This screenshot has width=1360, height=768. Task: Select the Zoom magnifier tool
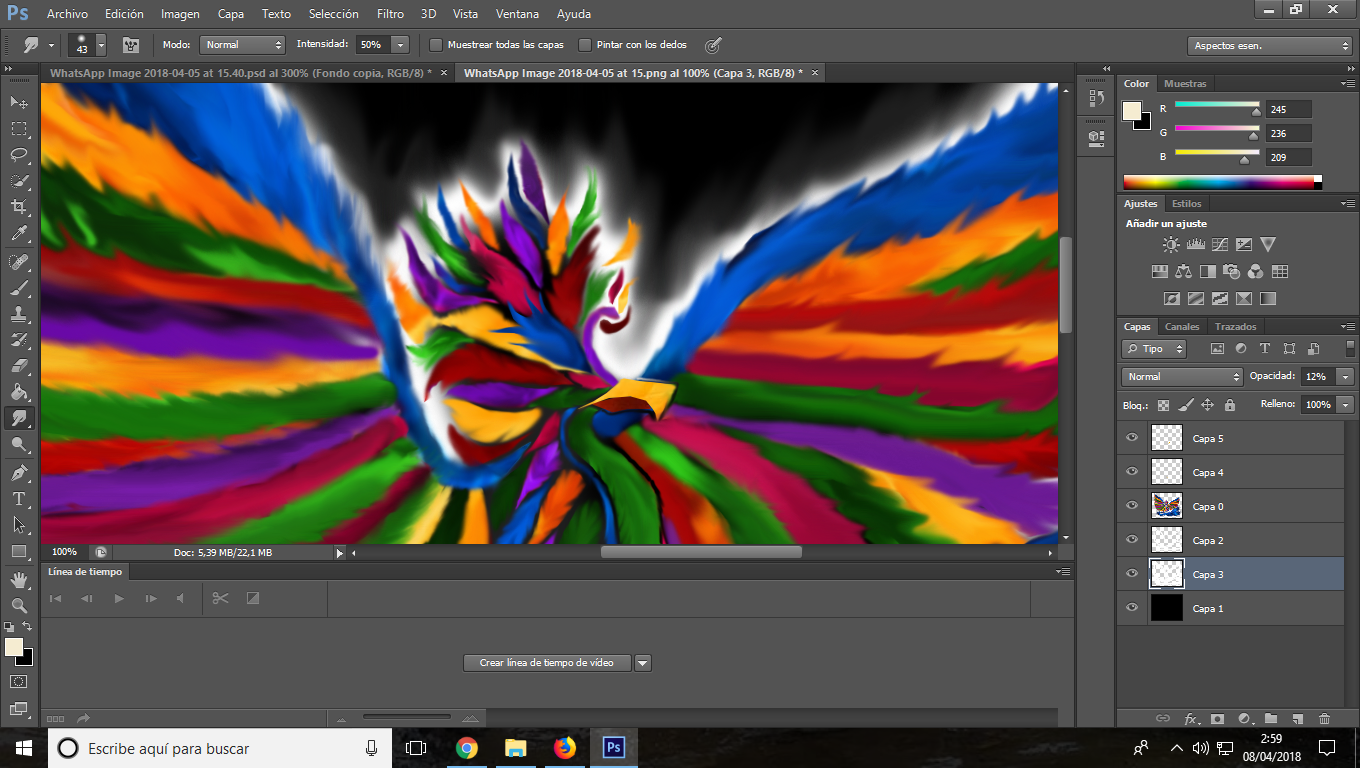tap(19, 606)
